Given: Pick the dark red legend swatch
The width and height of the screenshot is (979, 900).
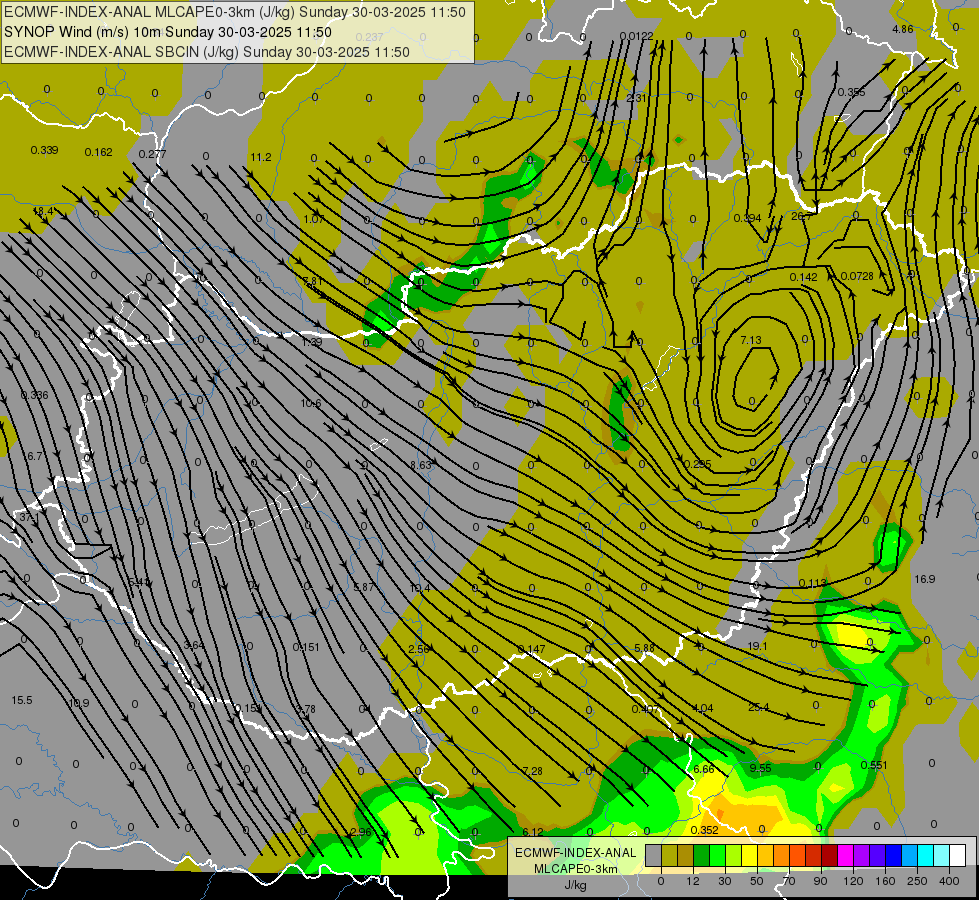Looking at the screenshot, I should pos(829,856).
